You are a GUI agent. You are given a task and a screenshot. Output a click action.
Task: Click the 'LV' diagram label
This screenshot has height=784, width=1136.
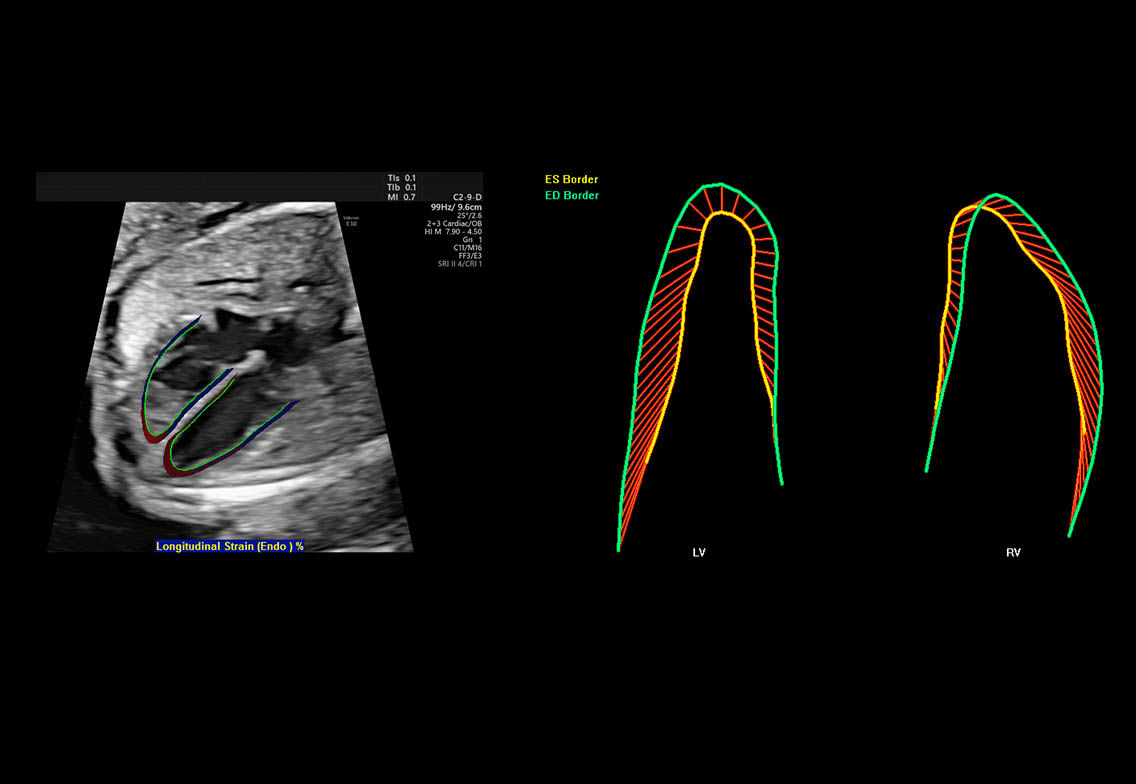point(699,553)
